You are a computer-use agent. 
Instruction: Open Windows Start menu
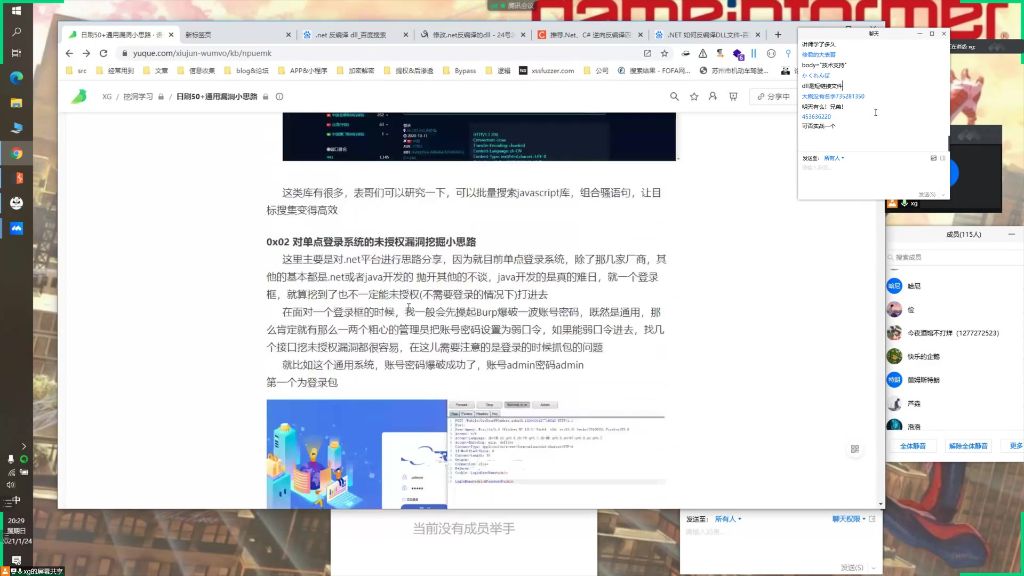coord(16,10)
